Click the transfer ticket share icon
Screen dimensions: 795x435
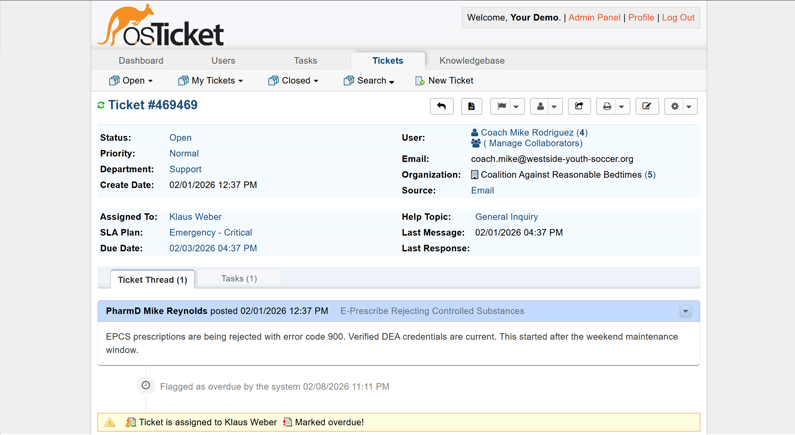coord(579,106)
